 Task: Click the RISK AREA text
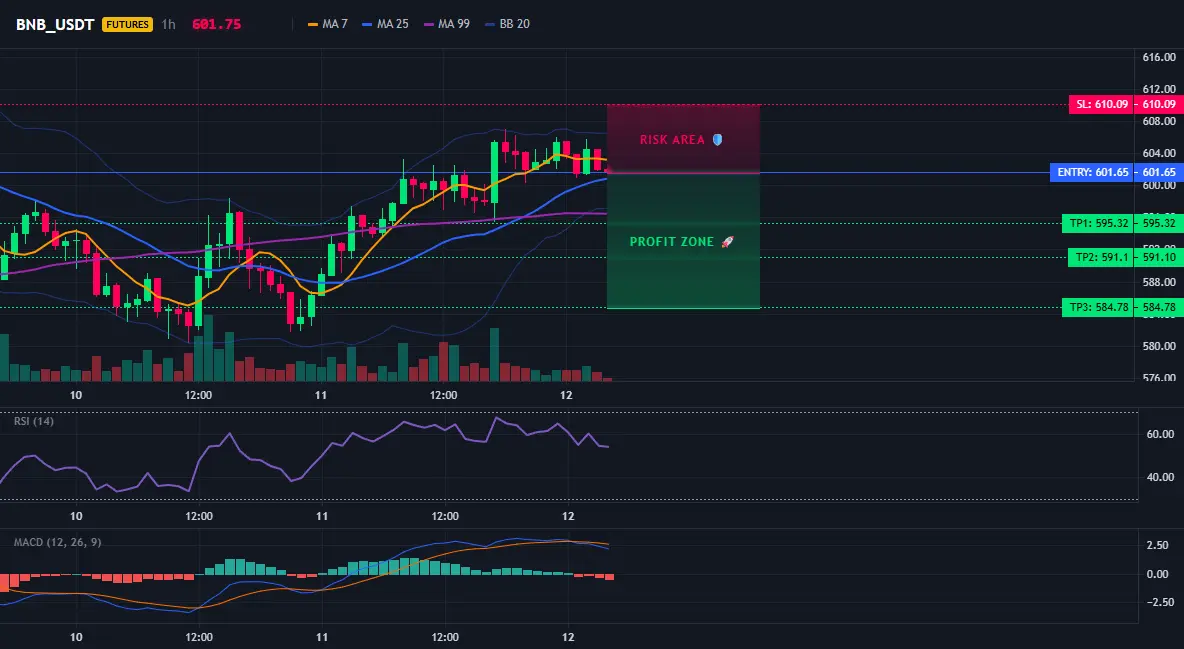coord(672,140)
